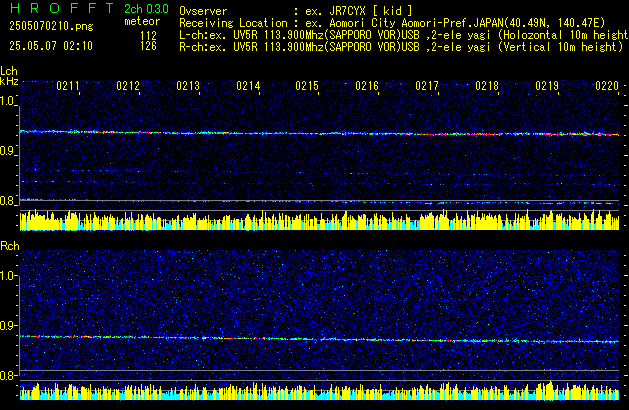Click the L-ch receiver description line

[404, 35]
